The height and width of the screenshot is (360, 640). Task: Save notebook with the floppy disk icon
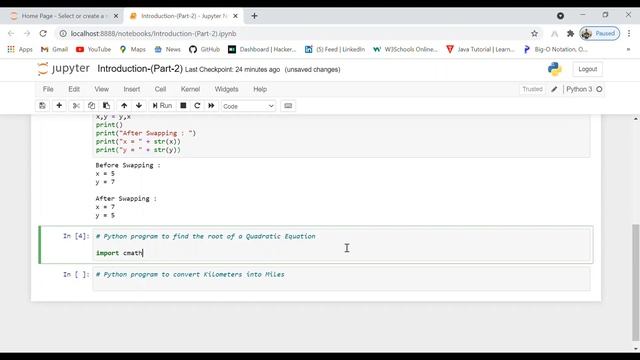point(42,106)
